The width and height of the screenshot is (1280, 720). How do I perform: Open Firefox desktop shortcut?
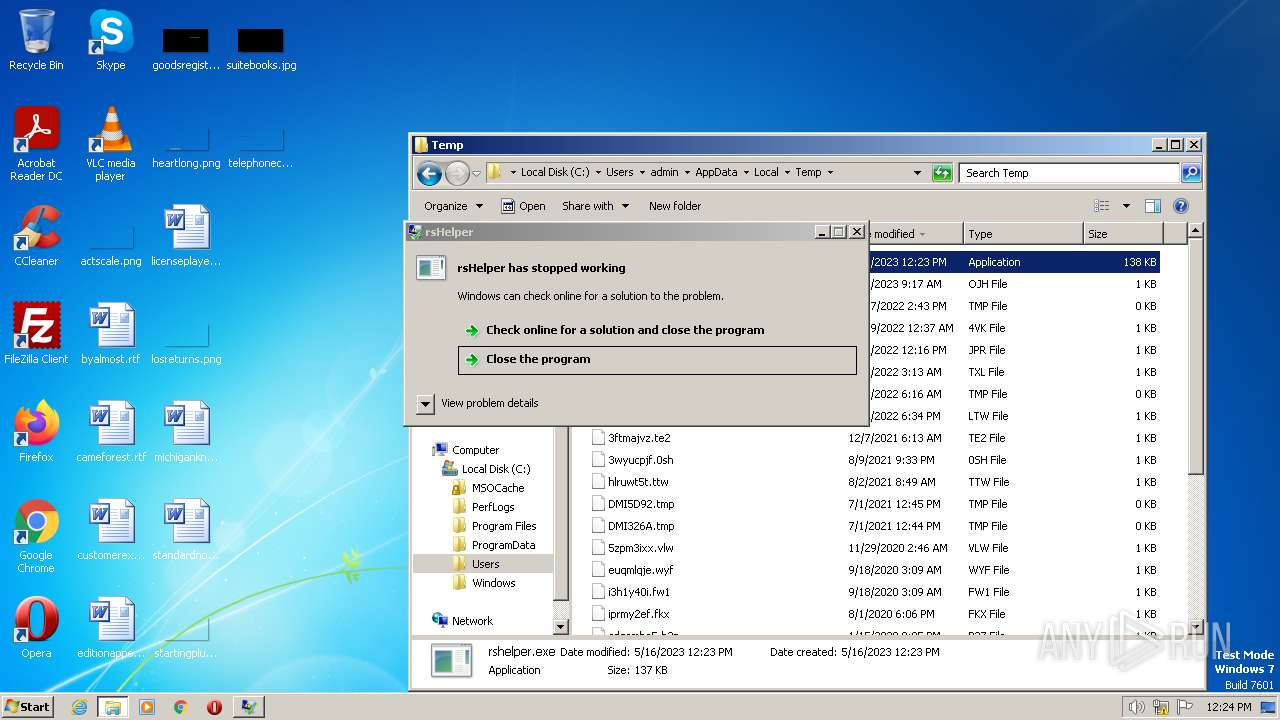coord(36,432)
